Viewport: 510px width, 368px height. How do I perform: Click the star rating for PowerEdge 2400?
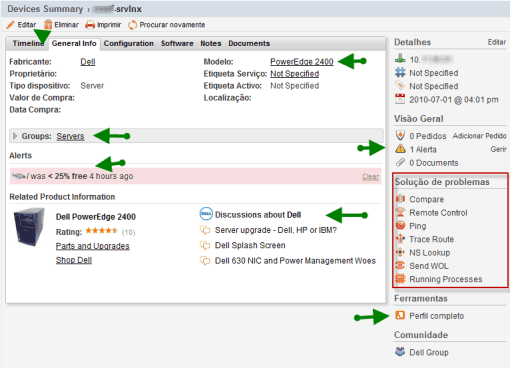coord(102,231)
